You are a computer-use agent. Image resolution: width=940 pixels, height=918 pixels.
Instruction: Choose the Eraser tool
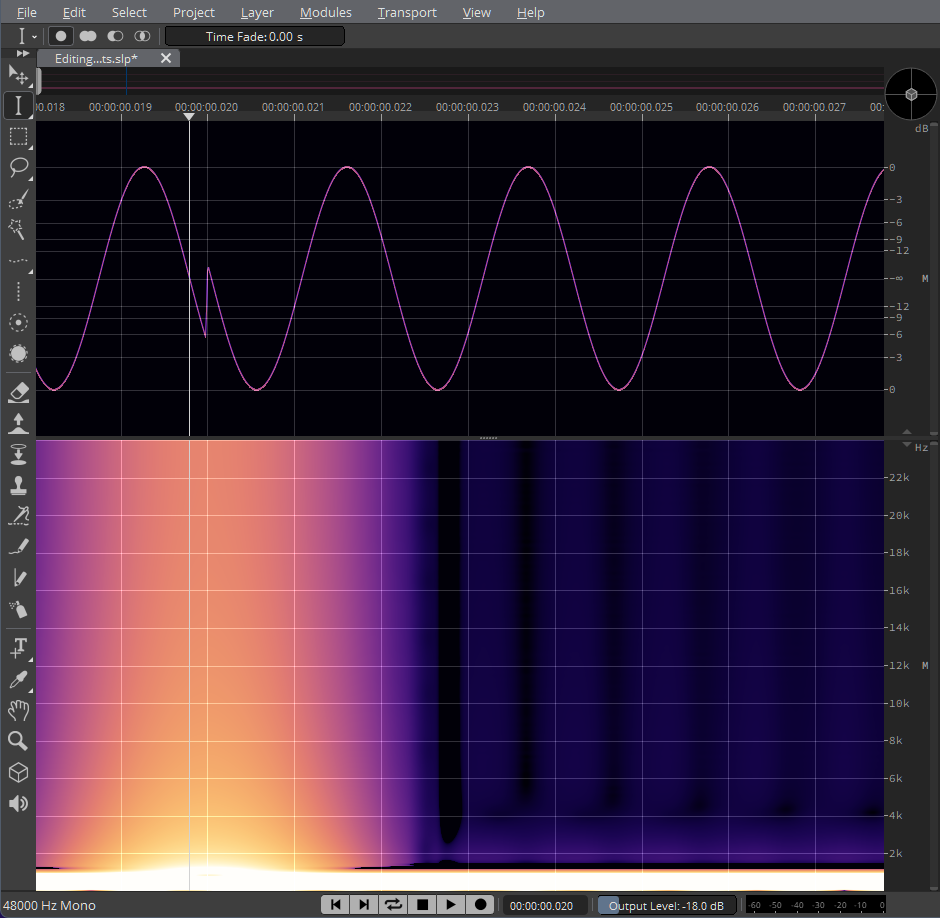pos(18,391)
